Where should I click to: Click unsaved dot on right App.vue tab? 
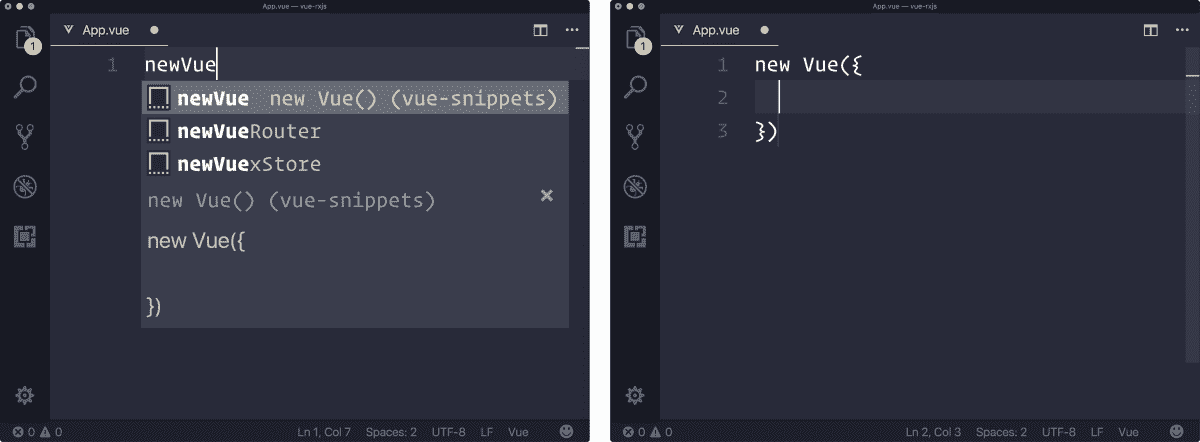(x=764, y=30)
